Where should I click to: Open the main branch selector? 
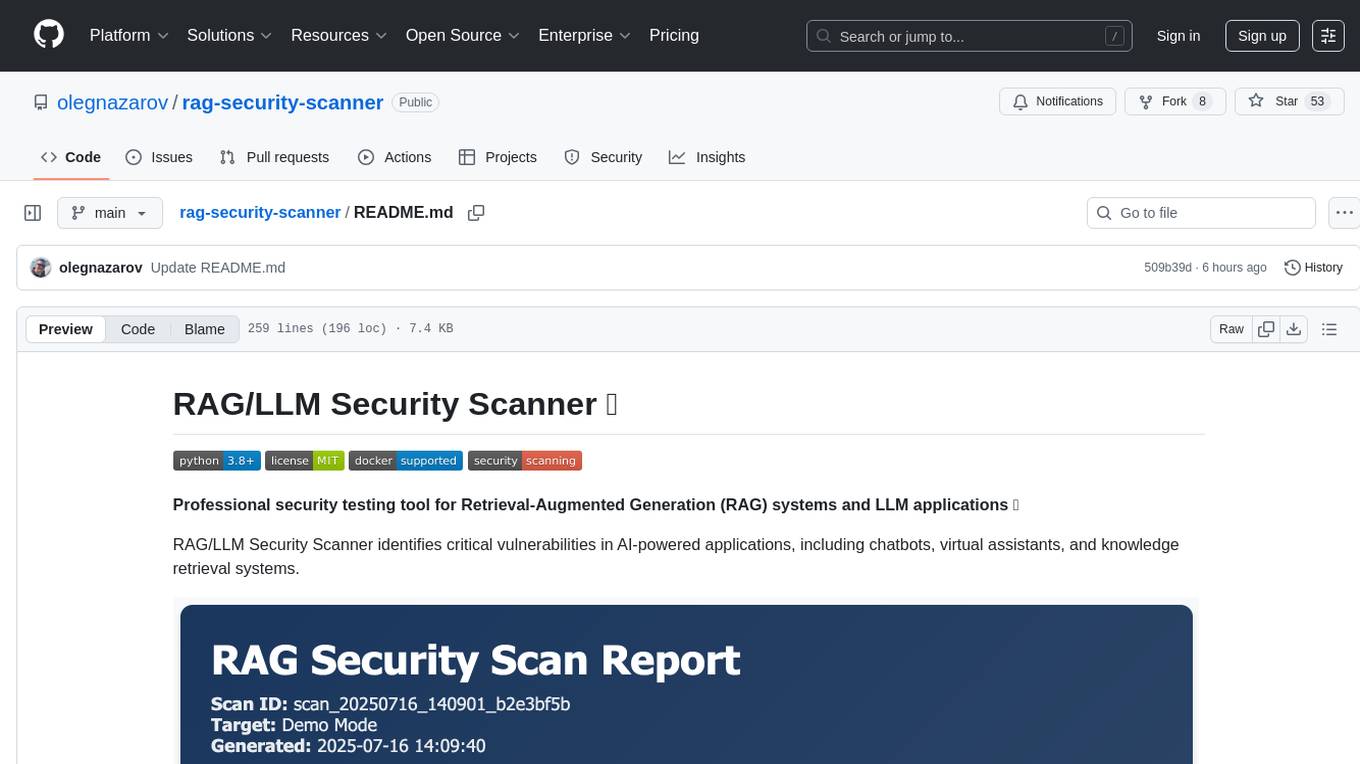[x=109, y=213]
